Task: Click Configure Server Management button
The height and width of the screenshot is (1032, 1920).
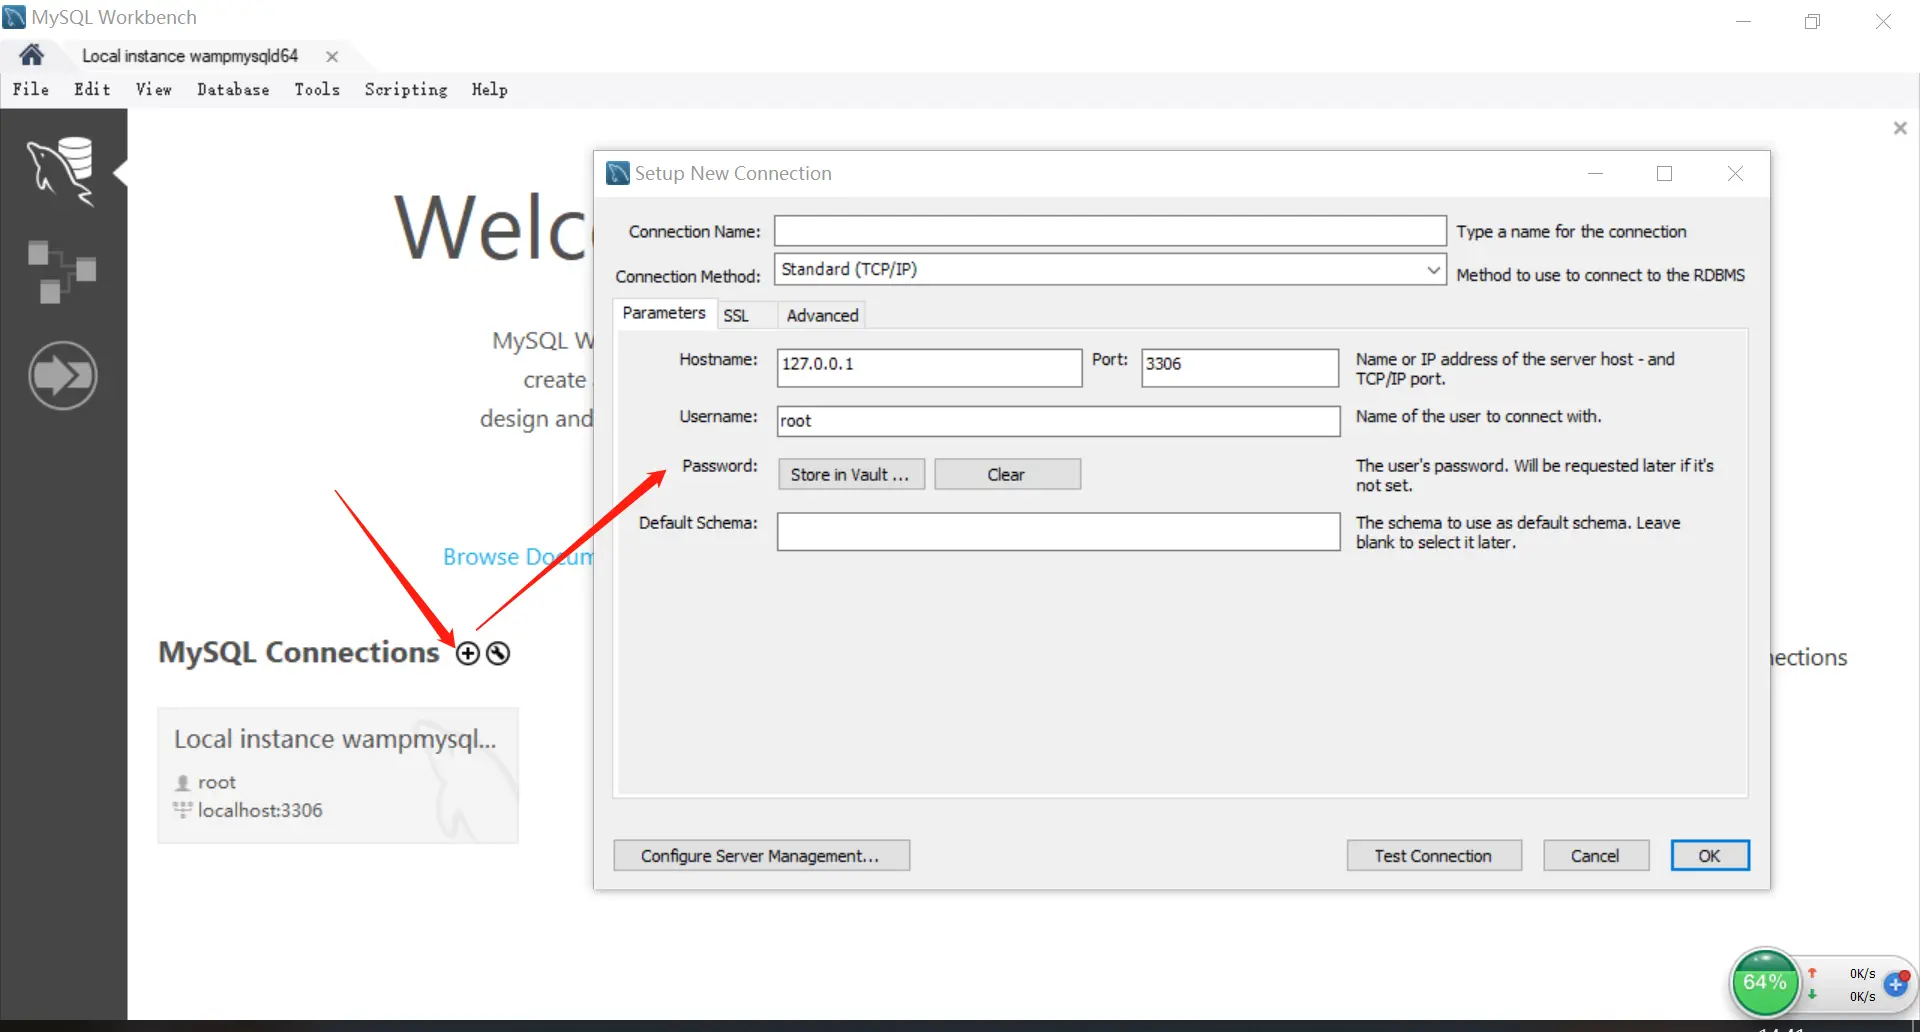Action: (x=761, y=855)
